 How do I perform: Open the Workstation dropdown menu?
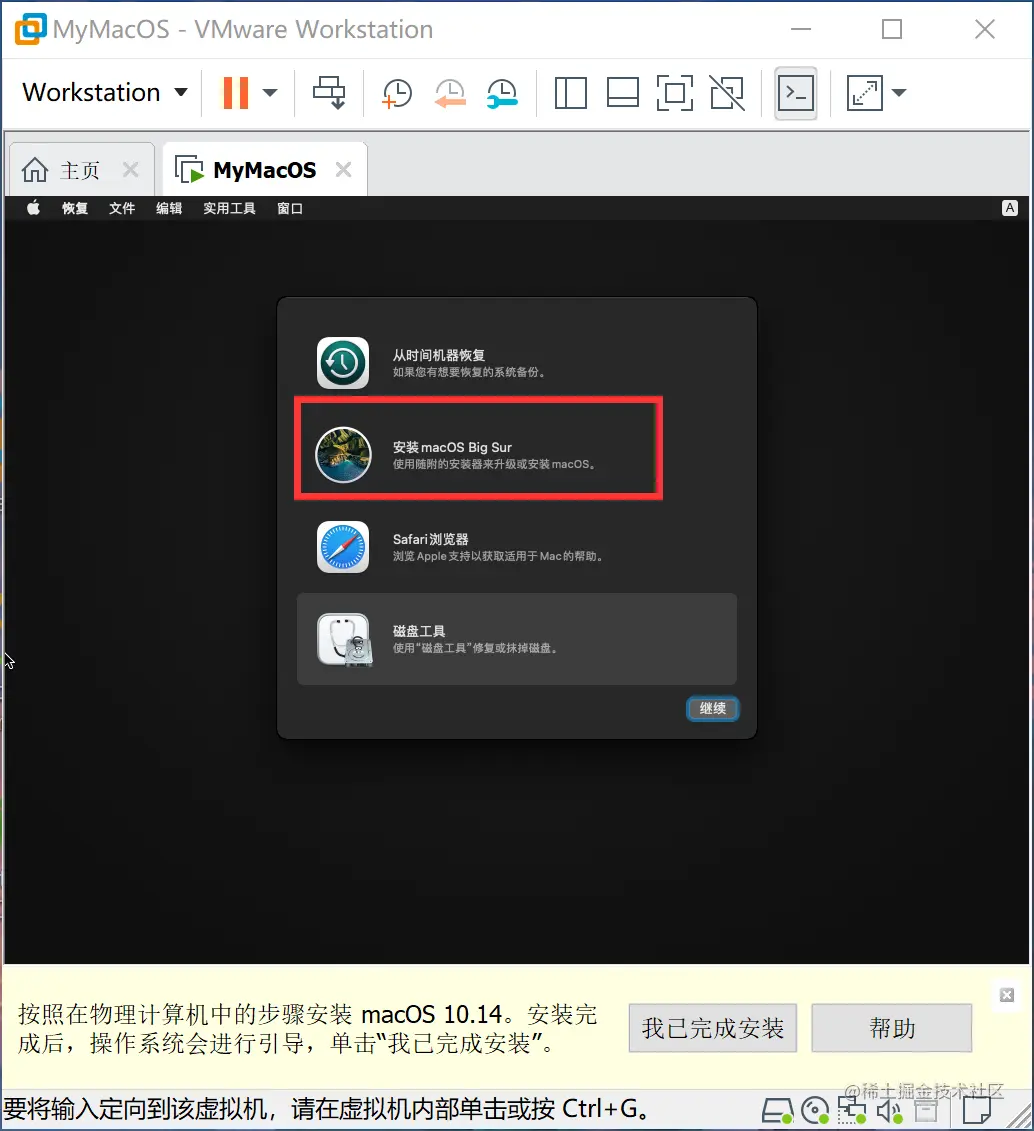click(x=105, y=92)
